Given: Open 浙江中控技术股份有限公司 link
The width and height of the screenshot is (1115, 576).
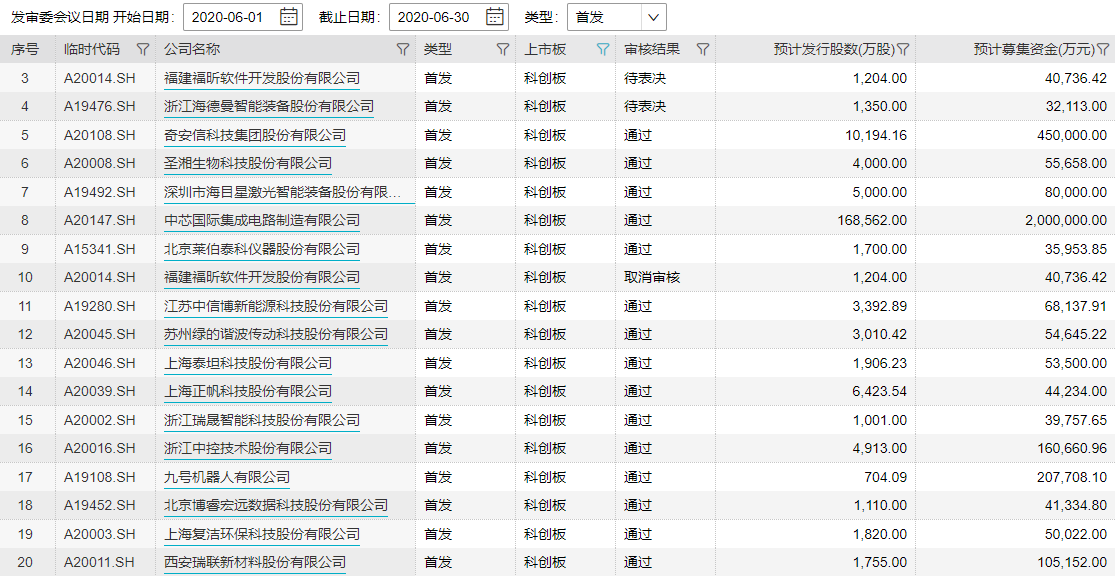Looking at the screenshot, I should 247,448.
